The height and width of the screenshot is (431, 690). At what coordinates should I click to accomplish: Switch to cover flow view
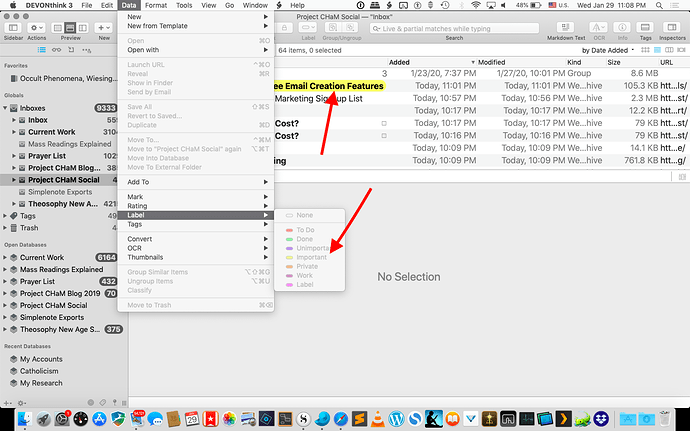(682, 50)
